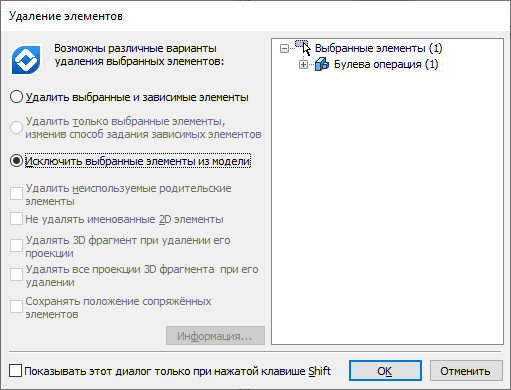Open the Информация... button
The height and width of the screenshot is (390, 511).
coord(215,335)
